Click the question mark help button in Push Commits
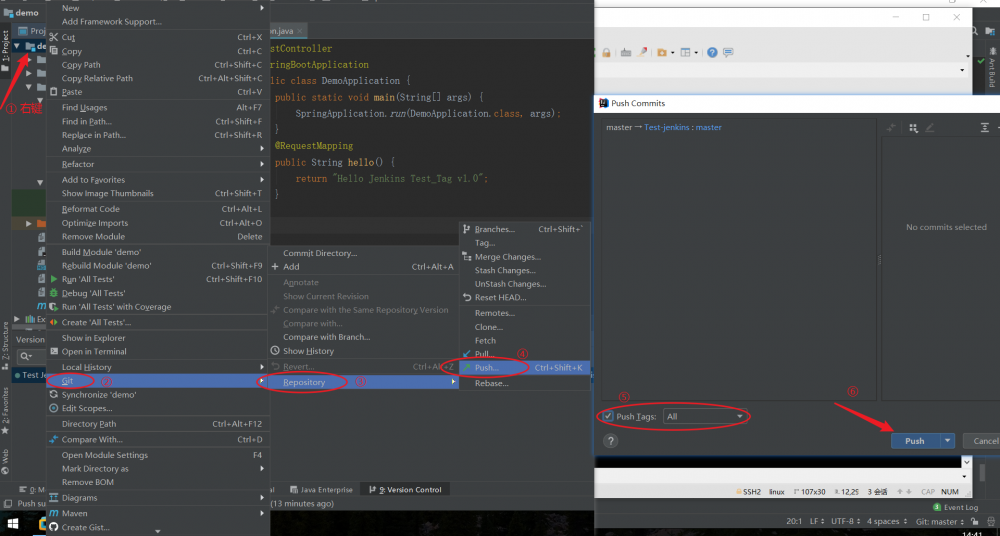Screen dimensions: 1000x536 point(610,441)
